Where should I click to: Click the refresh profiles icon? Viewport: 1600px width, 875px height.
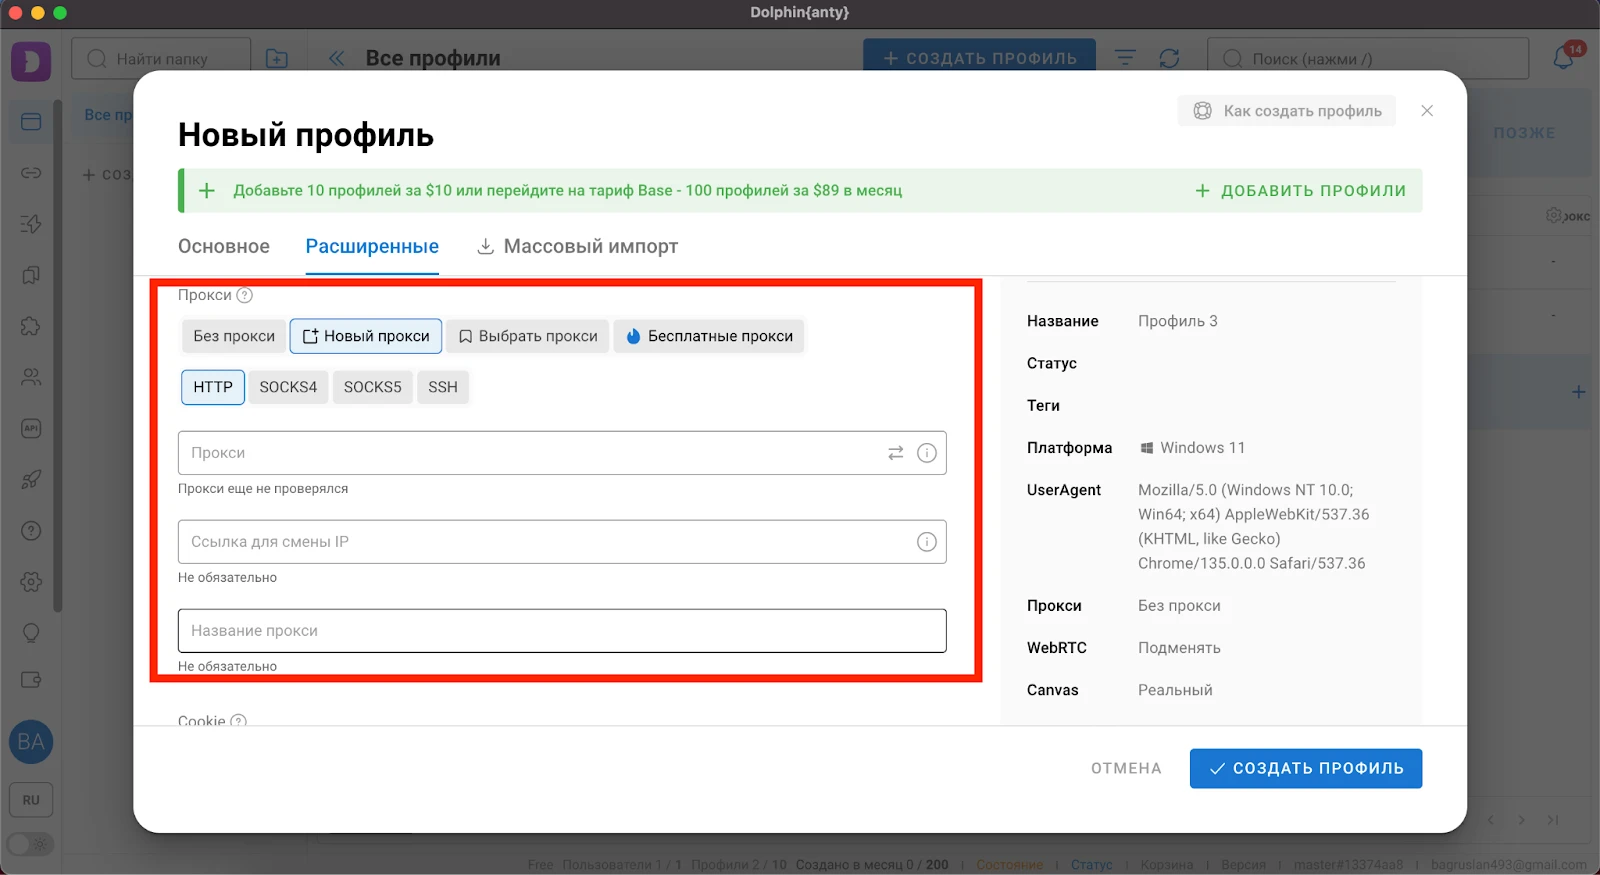click(1169, 58)
